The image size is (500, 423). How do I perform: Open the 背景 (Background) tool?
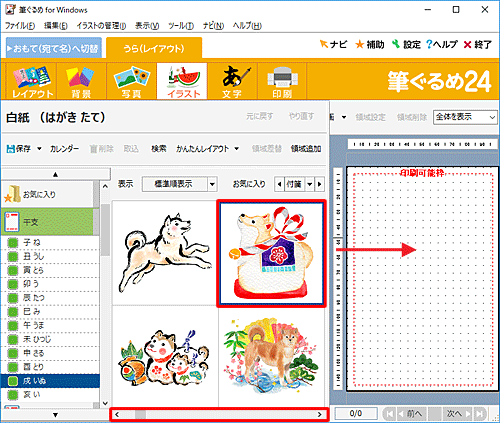(x=81, y=82)
